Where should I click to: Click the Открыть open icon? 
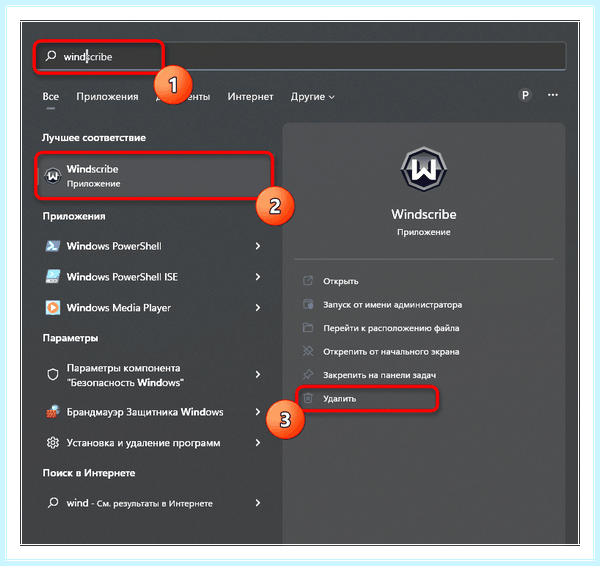[308, 281]
